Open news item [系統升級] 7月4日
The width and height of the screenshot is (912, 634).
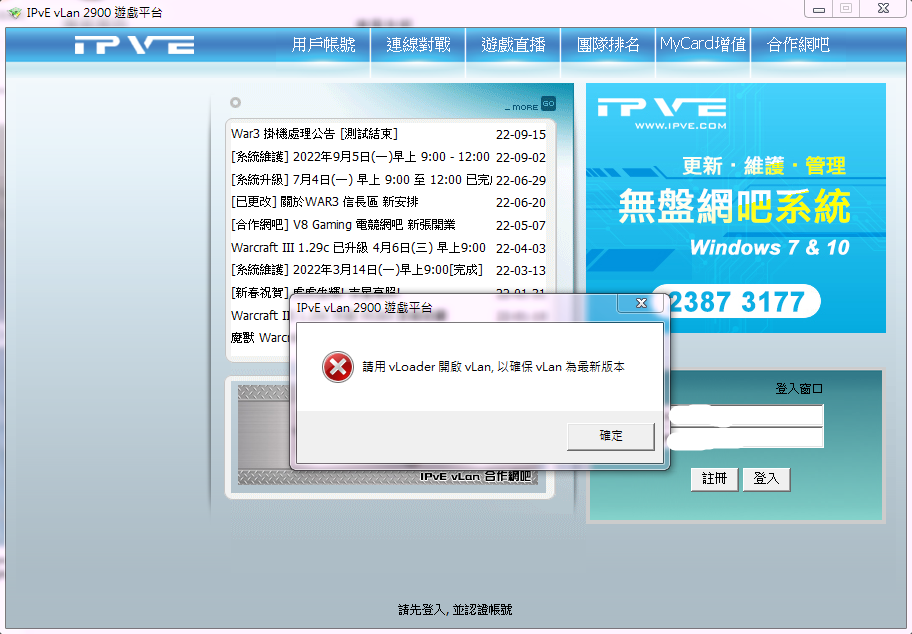[x=361, y=180]
